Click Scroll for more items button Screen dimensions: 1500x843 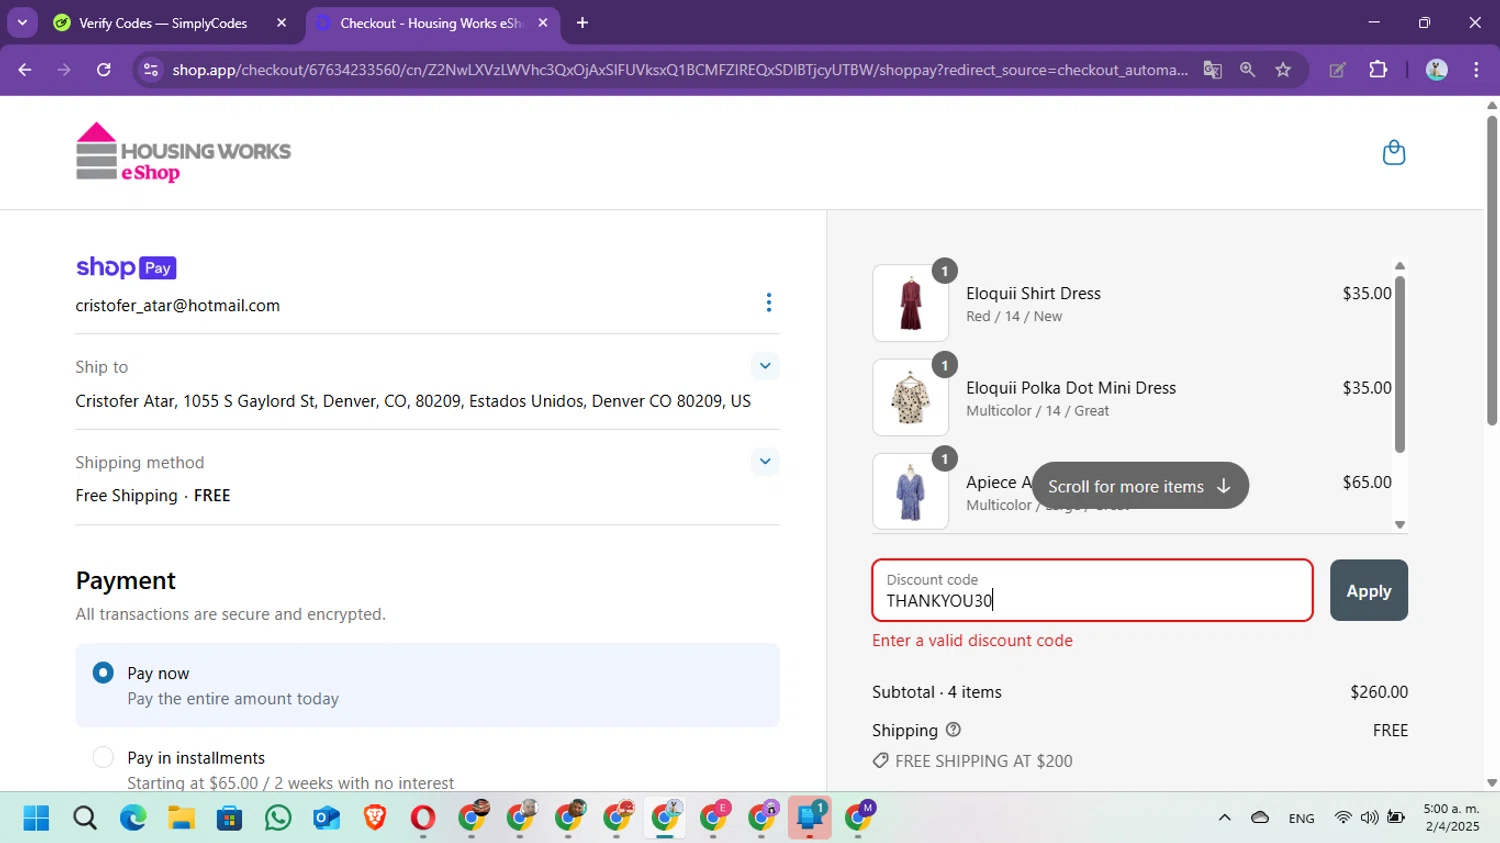pyautogui.click(x=1140, y=486)
